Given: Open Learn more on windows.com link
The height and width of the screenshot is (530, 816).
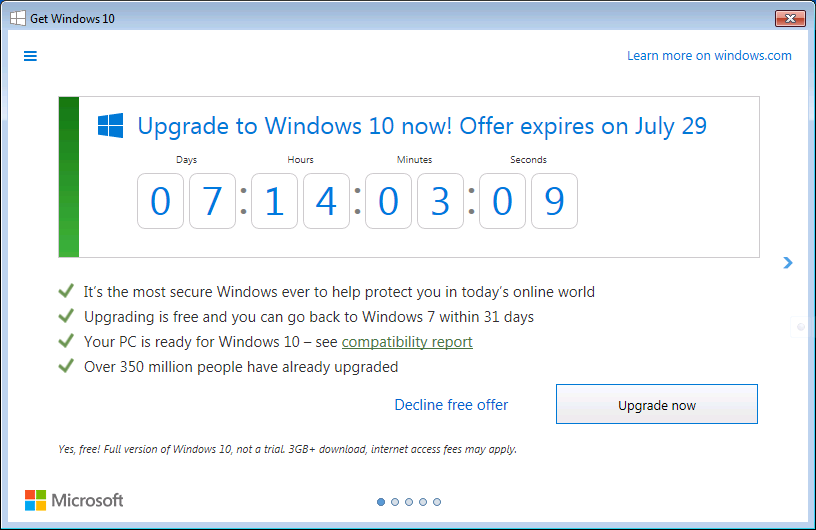Looking at the screenshot, I should pos(709,56).
